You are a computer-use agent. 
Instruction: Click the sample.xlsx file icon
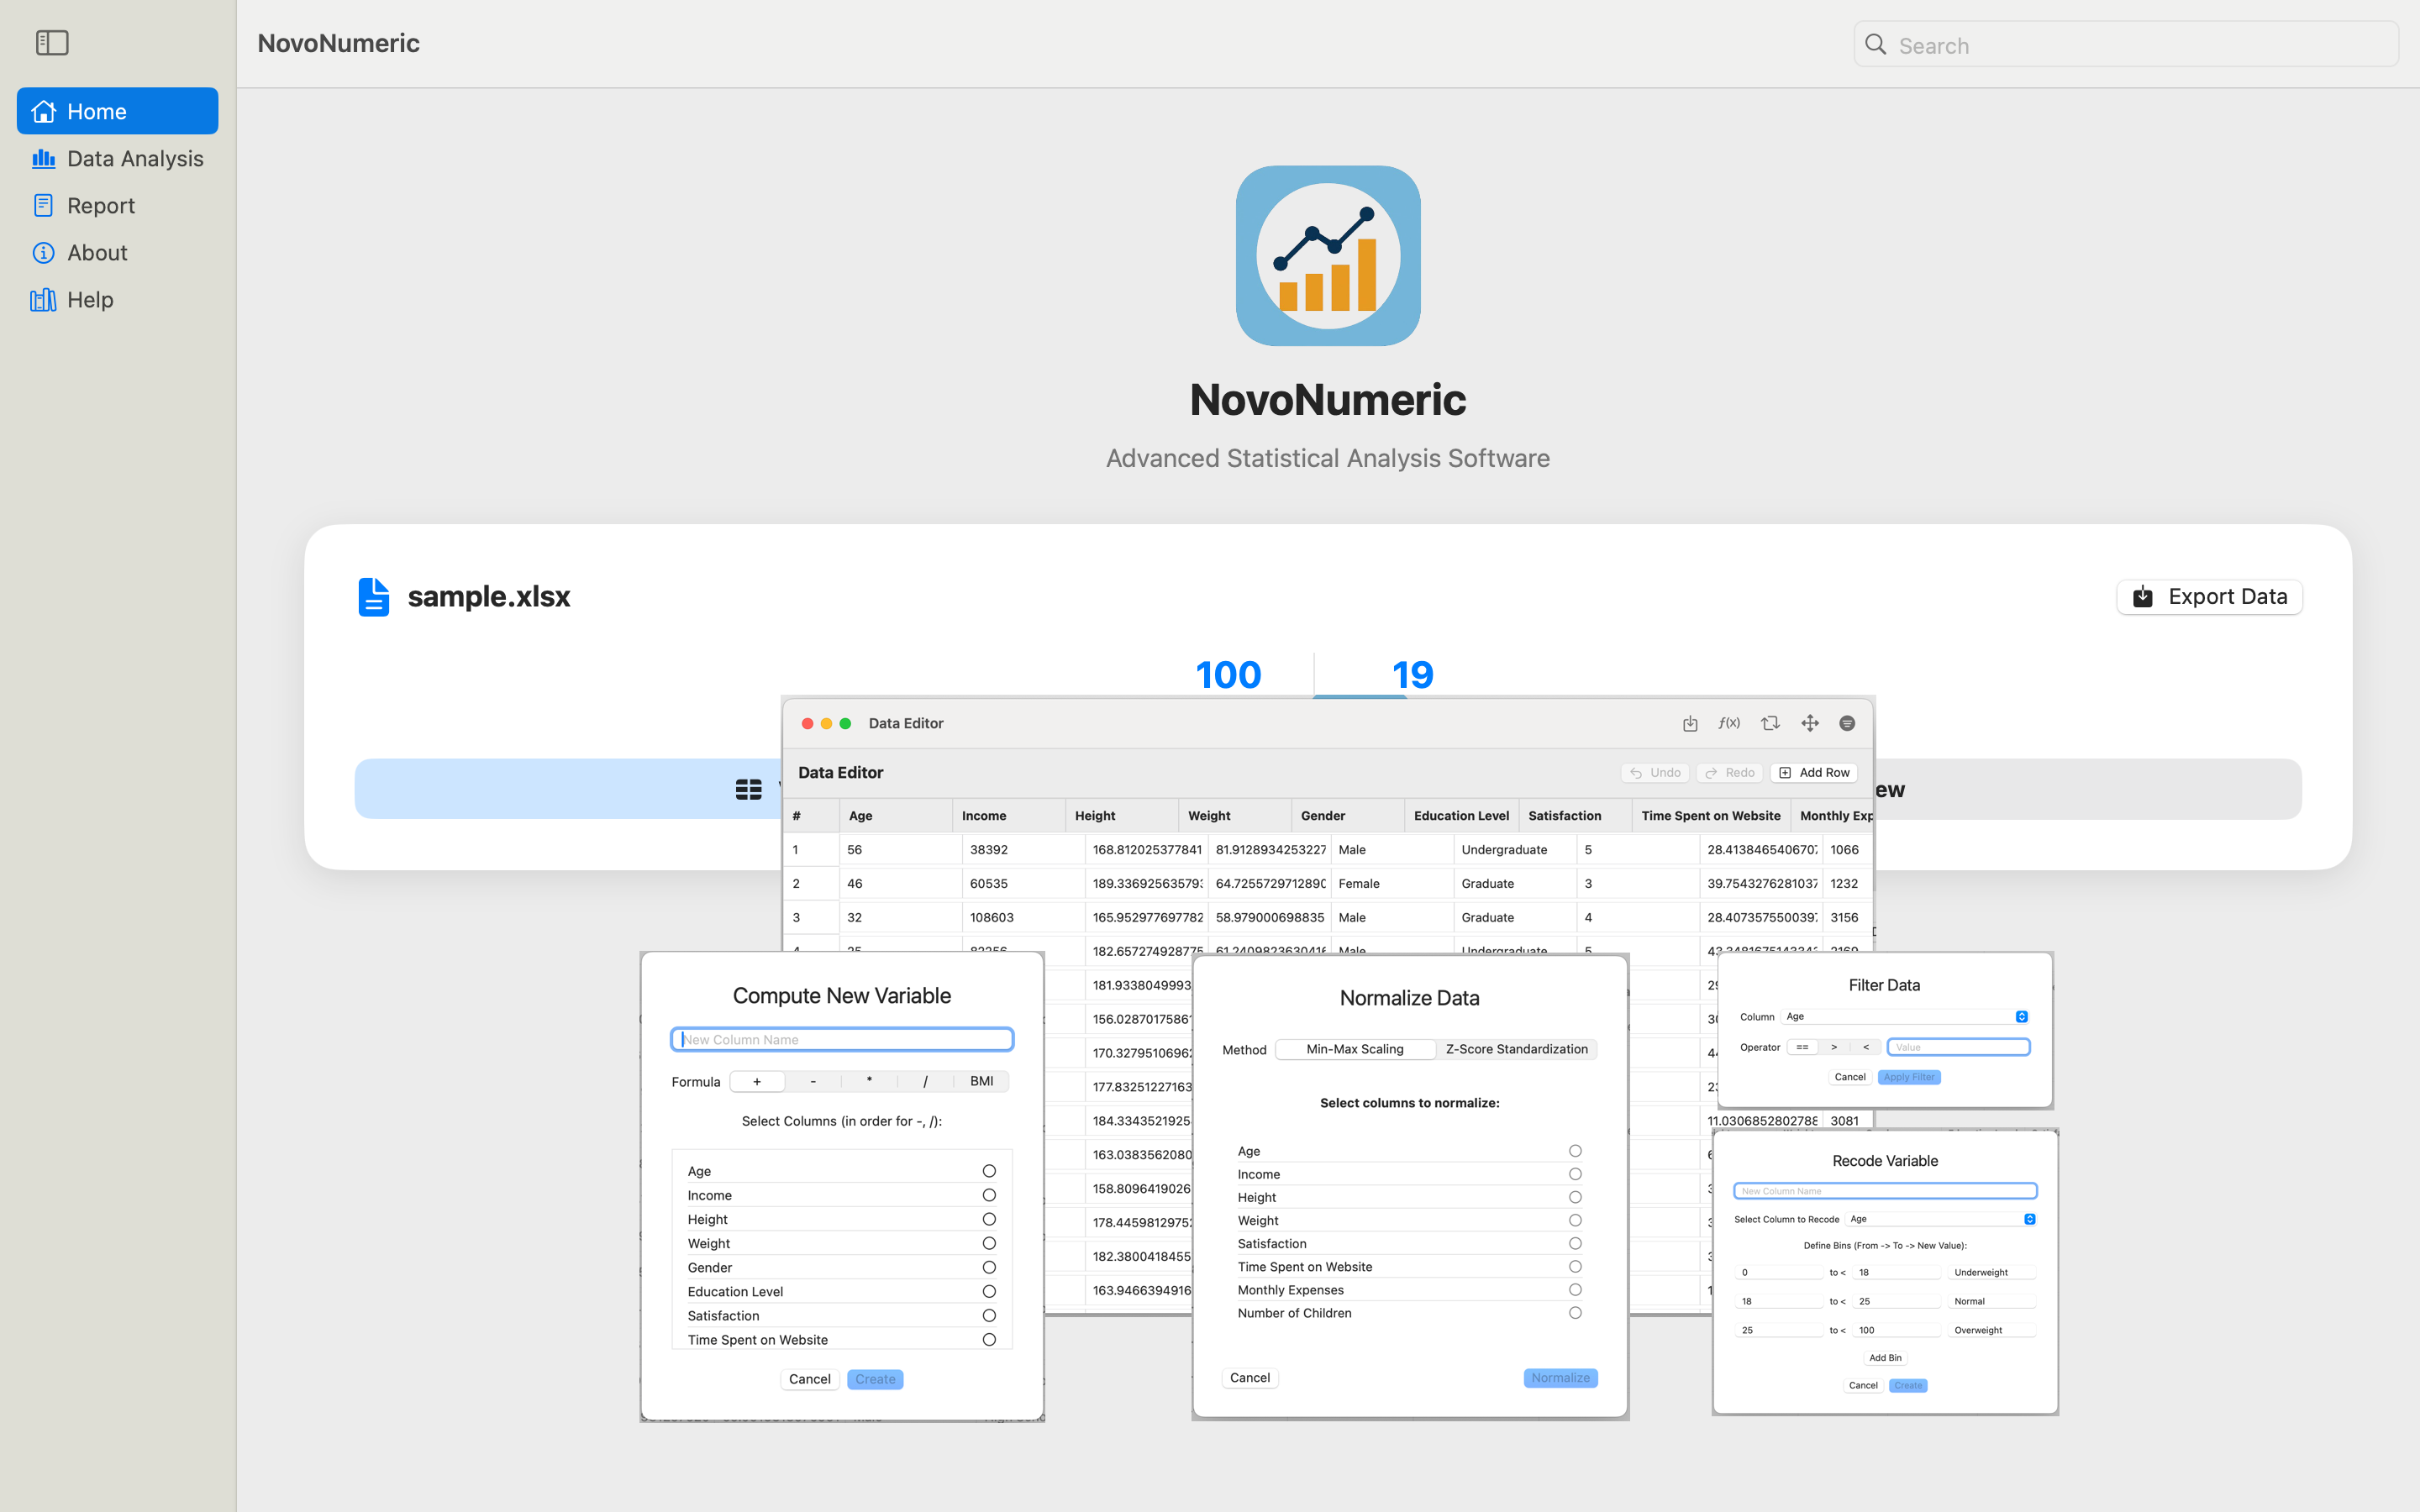click(x=373, y=597)
